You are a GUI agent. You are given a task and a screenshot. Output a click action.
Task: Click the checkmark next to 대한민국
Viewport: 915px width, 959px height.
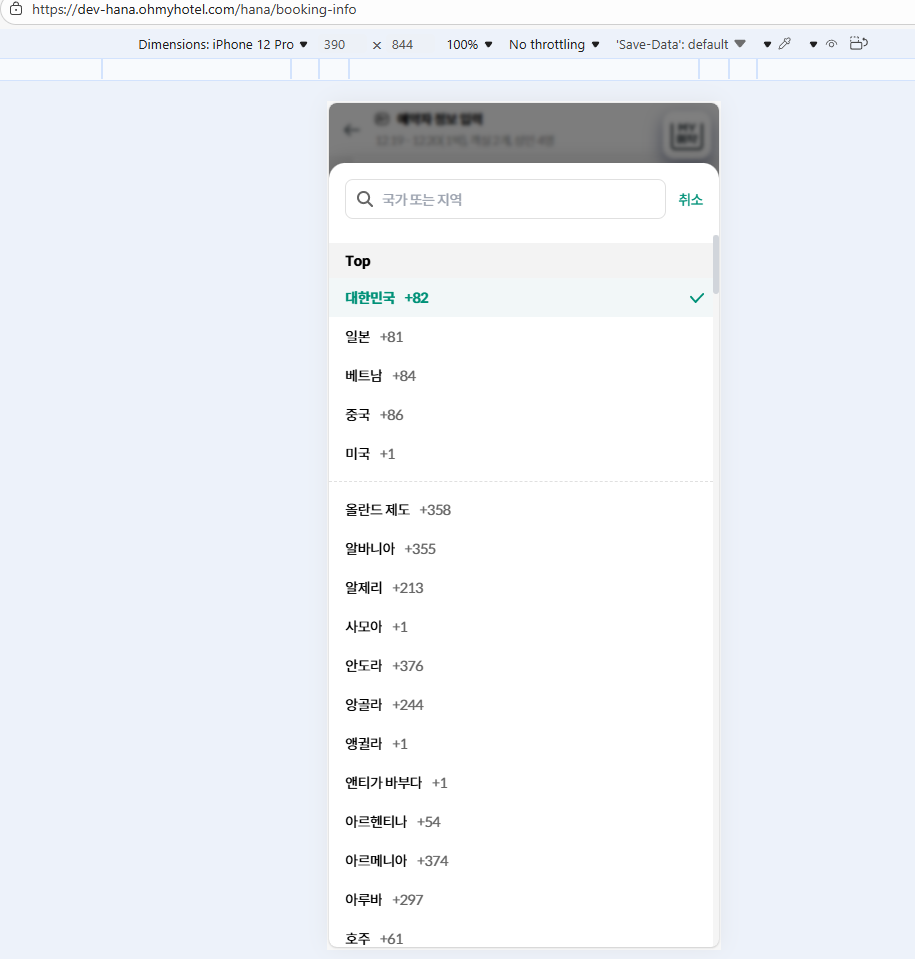697,298
